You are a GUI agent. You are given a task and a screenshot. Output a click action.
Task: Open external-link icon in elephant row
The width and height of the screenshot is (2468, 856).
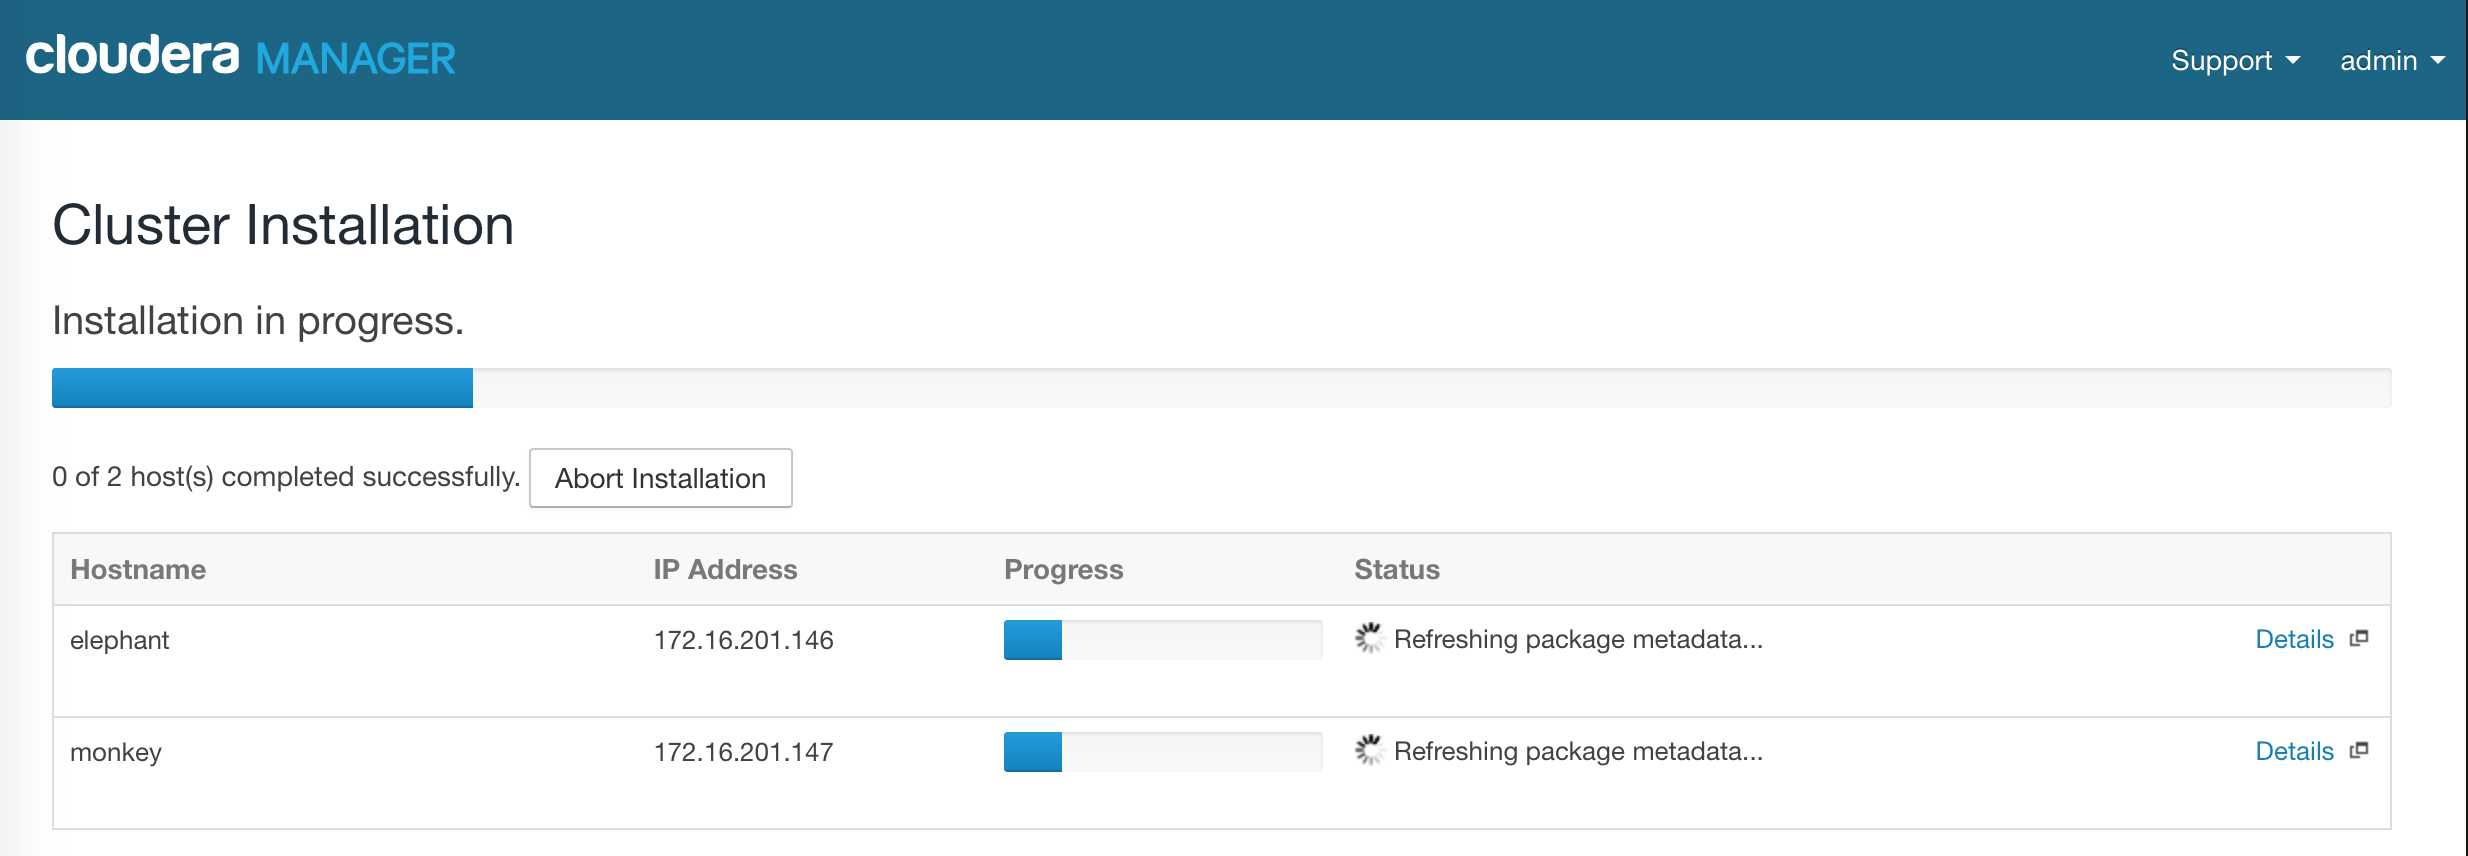(2359, 638)
